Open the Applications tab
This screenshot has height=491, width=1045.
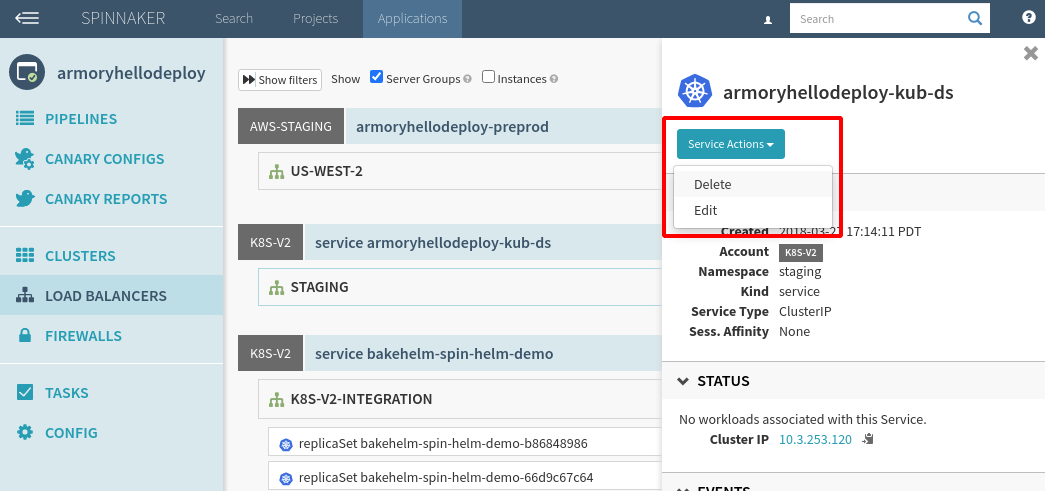tap(412, 18)
